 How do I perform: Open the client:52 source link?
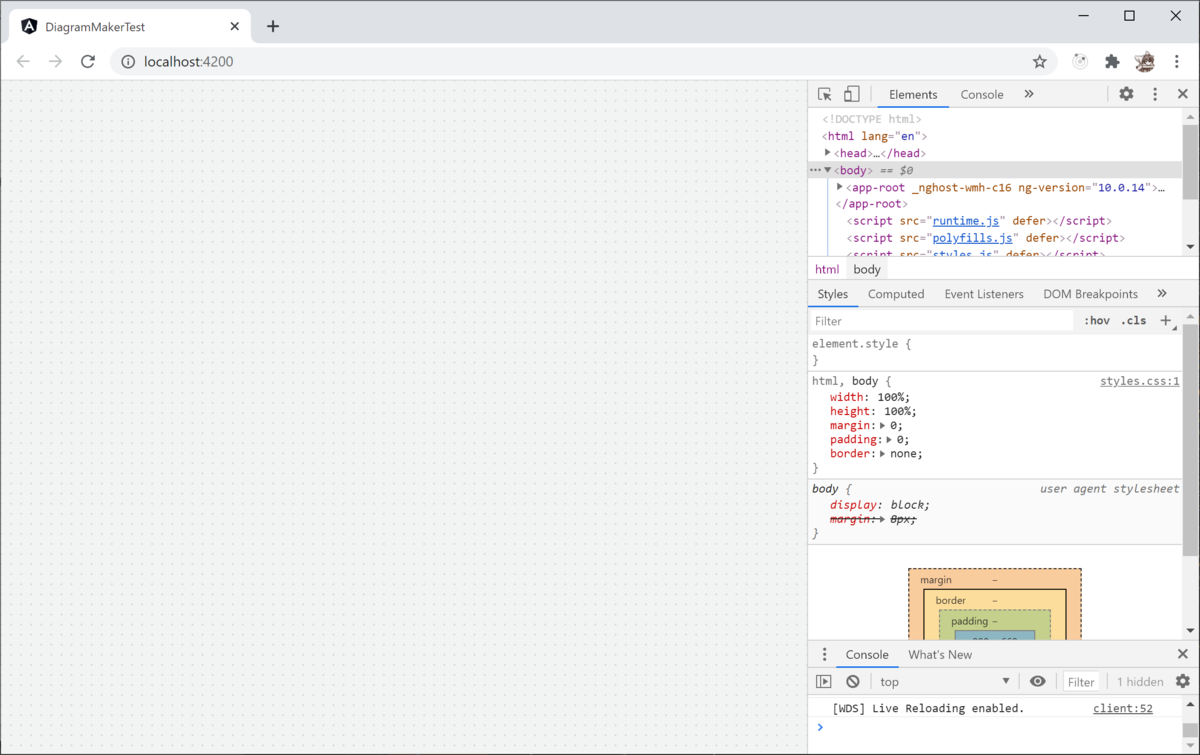[1123, 708]
